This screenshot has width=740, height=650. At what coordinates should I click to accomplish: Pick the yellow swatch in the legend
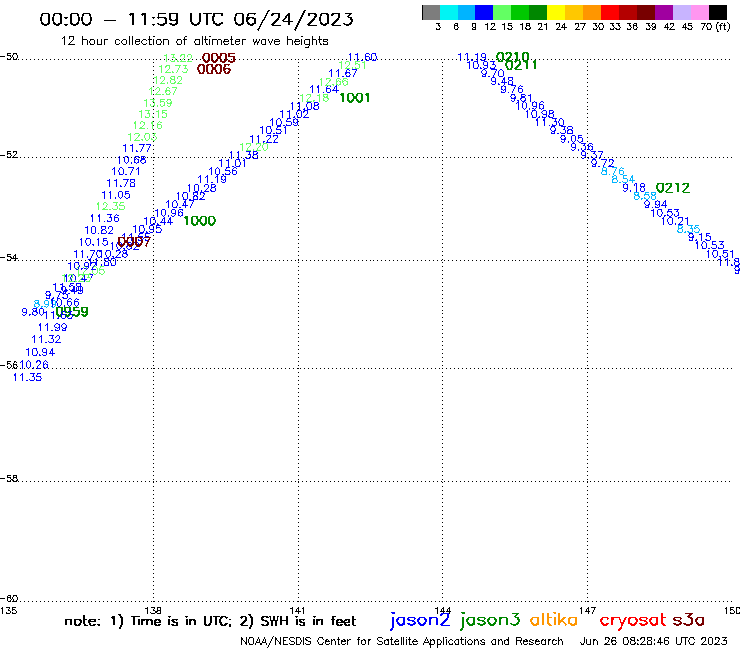pyautogui.click(x=556, y=12)
